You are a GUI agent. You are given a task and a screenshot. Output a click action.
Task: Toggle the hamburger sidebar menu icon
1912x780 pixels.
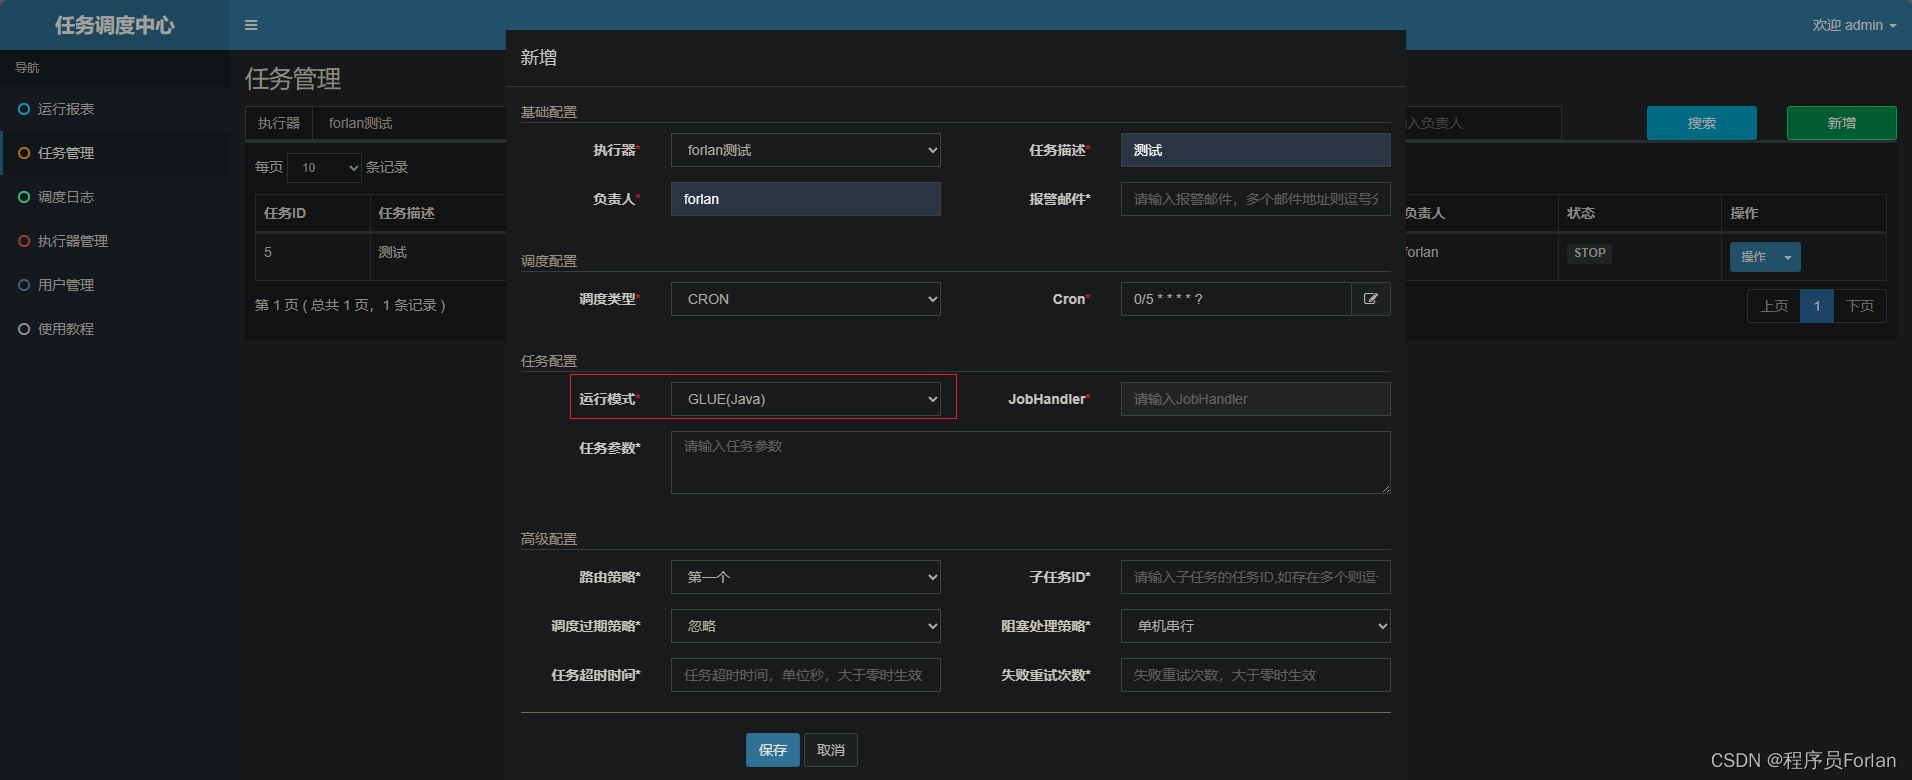point(251,25)
